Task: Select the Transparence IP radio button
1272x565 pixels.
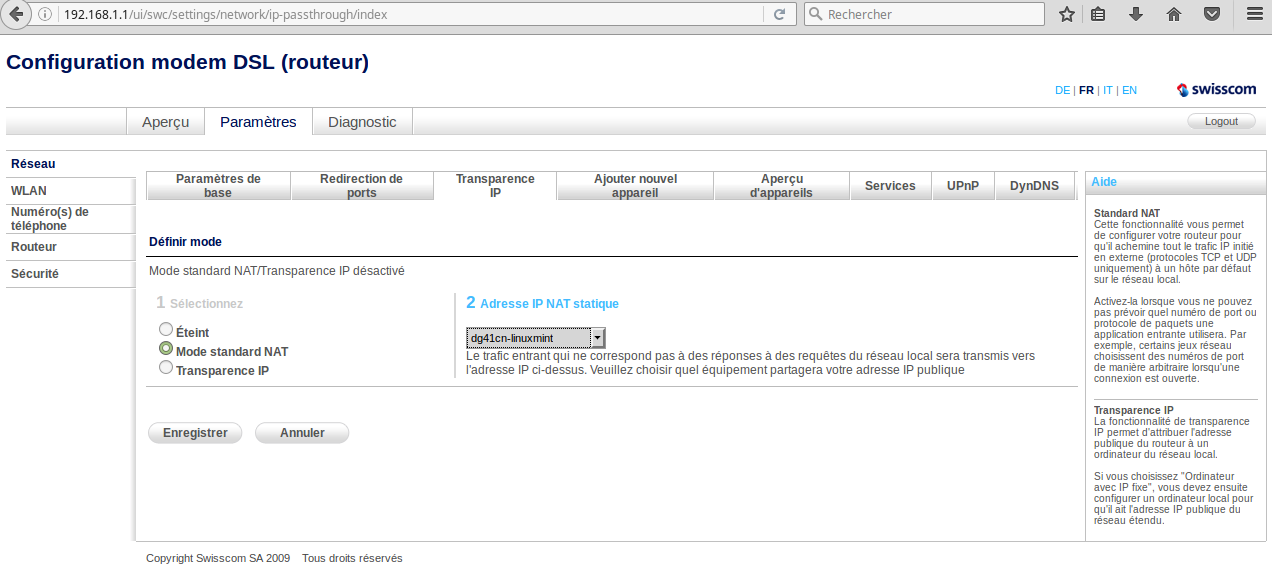Action: click(166, 368)
